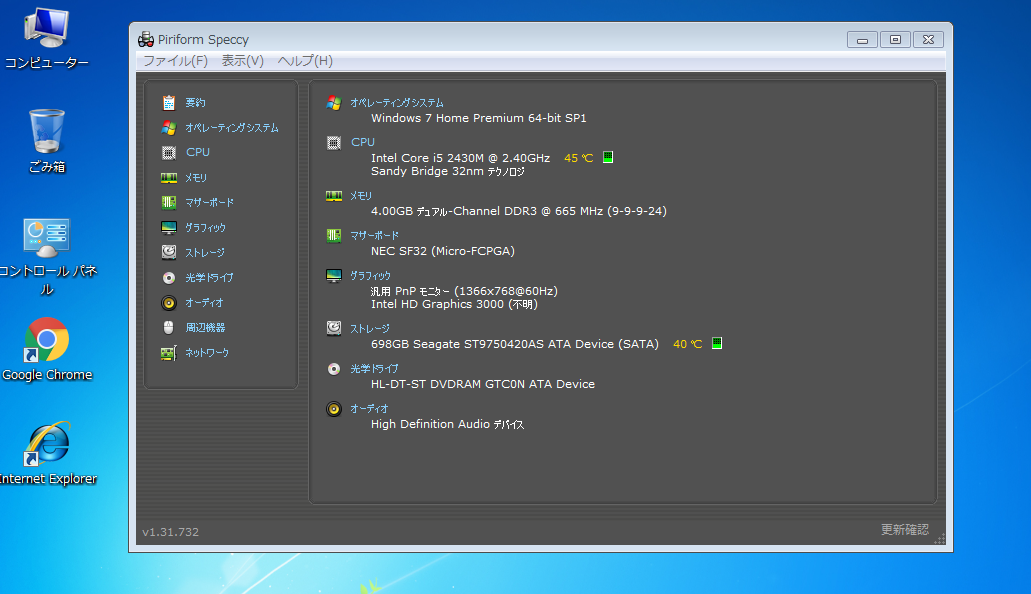This screenshot has width=1031, height=594.
Task: Click the memory icon in summary panel
Action: click(334, 196)
